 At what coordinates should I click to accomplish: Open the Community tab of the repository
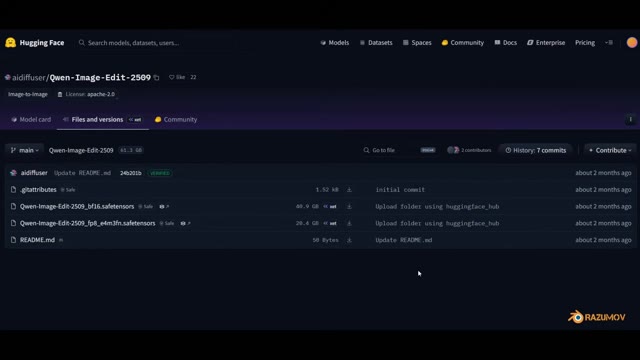coord(176,120)
